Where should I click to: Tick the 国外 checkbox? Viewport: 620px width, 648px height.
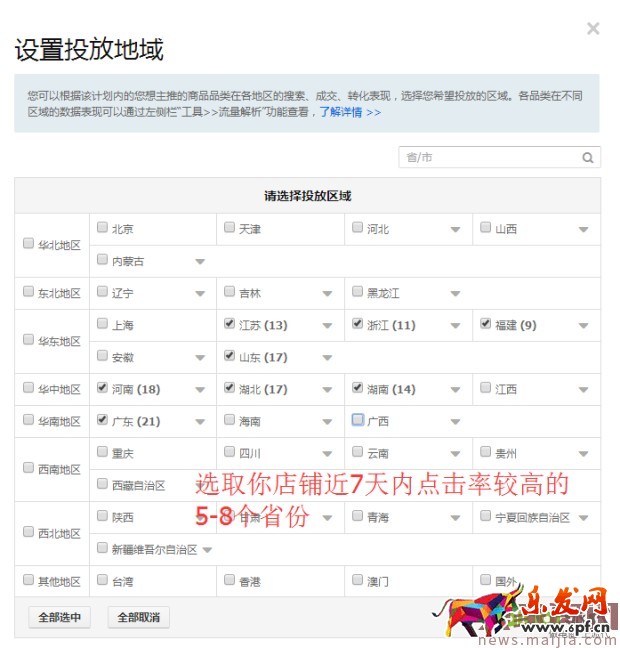(x=486, y=579)
